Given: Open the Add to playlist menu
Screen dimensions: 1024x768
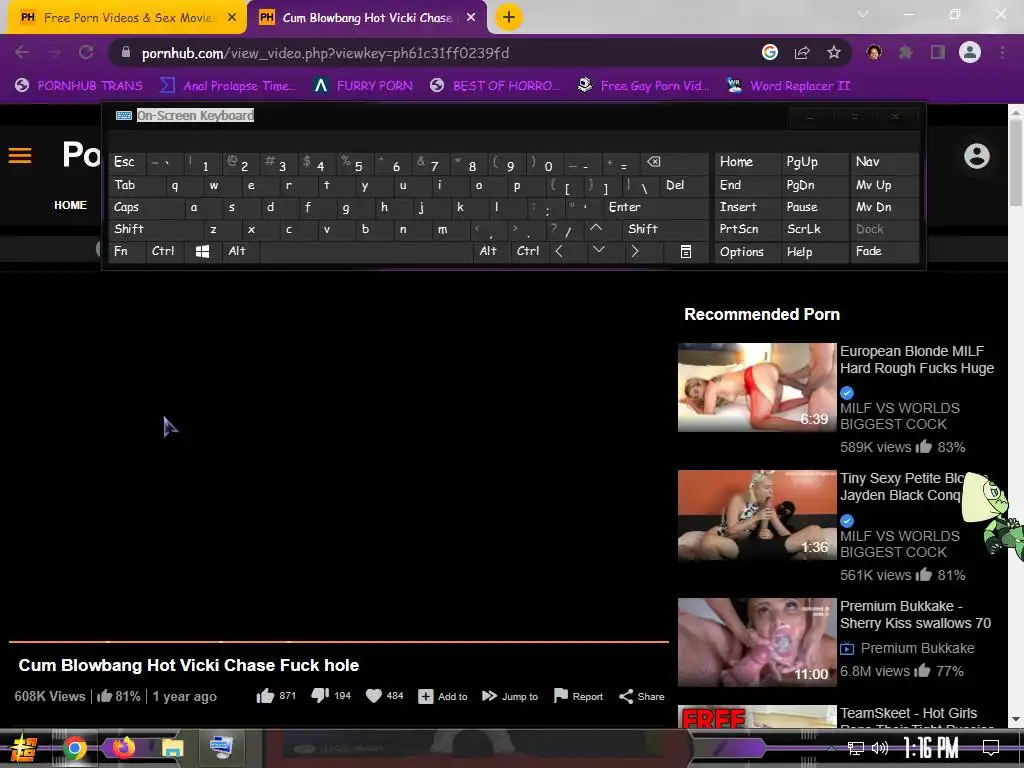Looking at the screenshot, I should [443, 696].
